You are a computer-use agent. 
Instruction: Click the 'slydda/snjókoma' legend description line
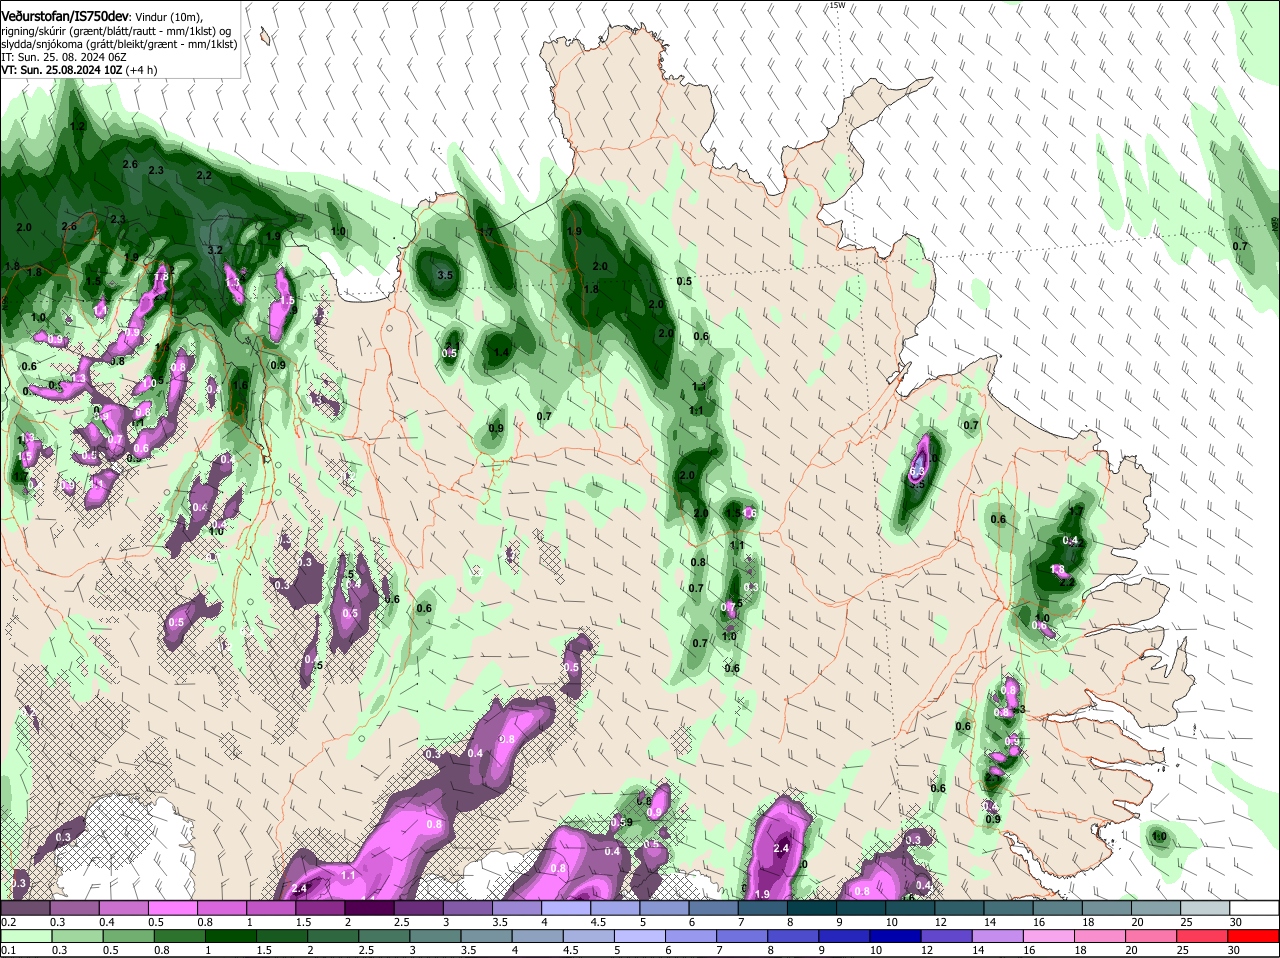click(x=118, y=44)
